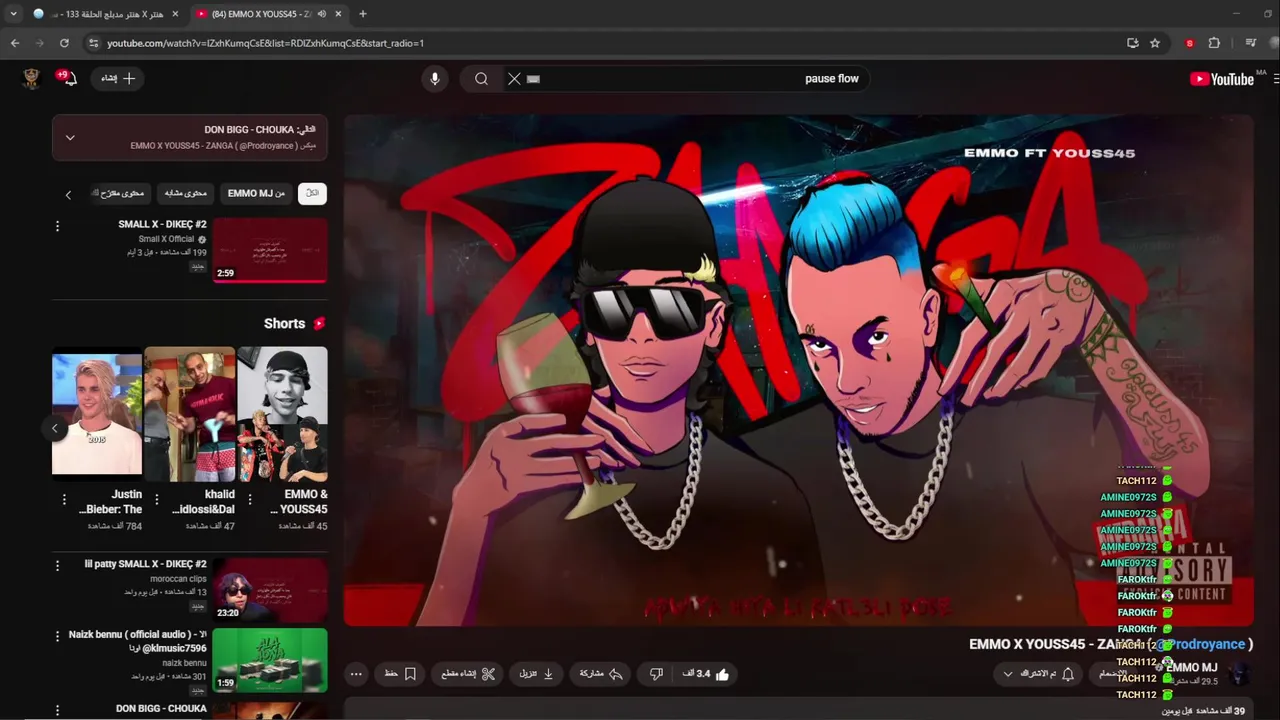Collapse the mix playlist panel chevron
1280x720 pixels.
click(x=70, y=137)
